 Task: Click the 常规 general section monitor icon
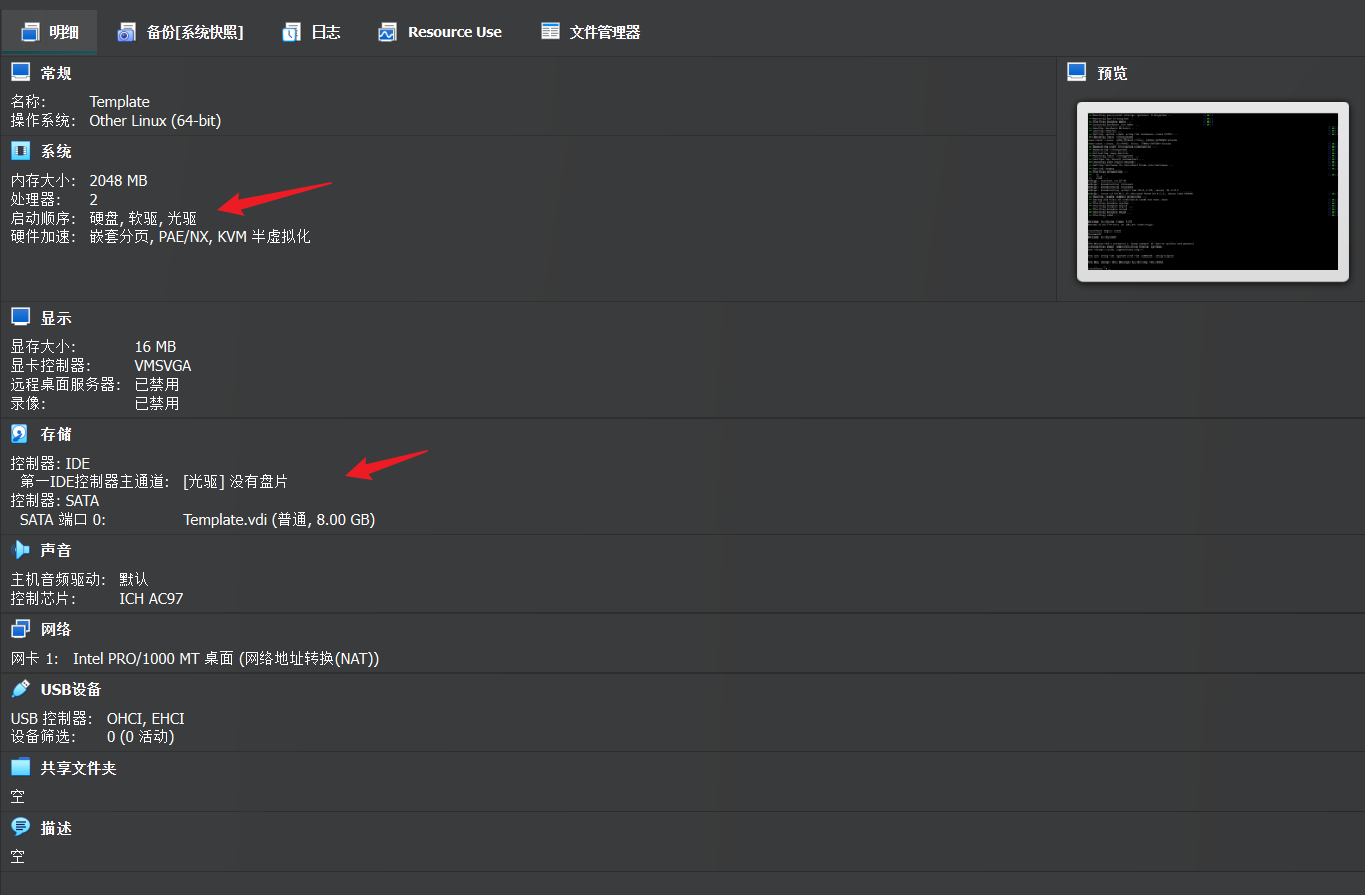pos(20,72)
